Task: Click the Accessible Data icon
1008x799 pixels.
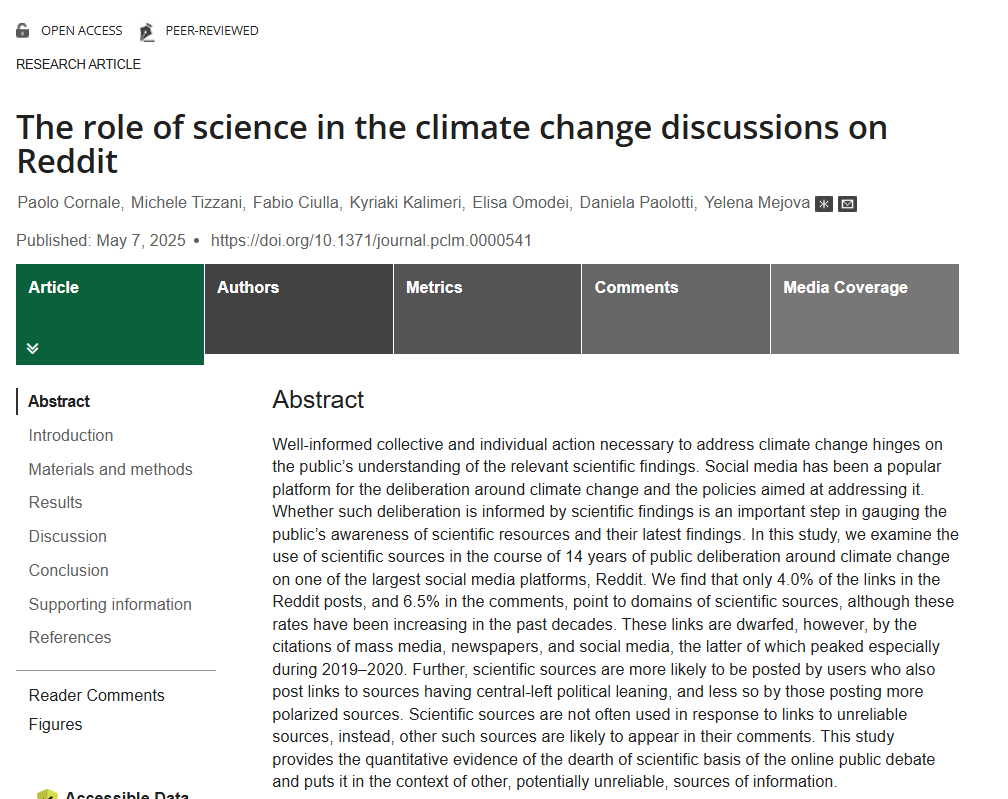Action: pyautogui.click(x=48, y=795)
